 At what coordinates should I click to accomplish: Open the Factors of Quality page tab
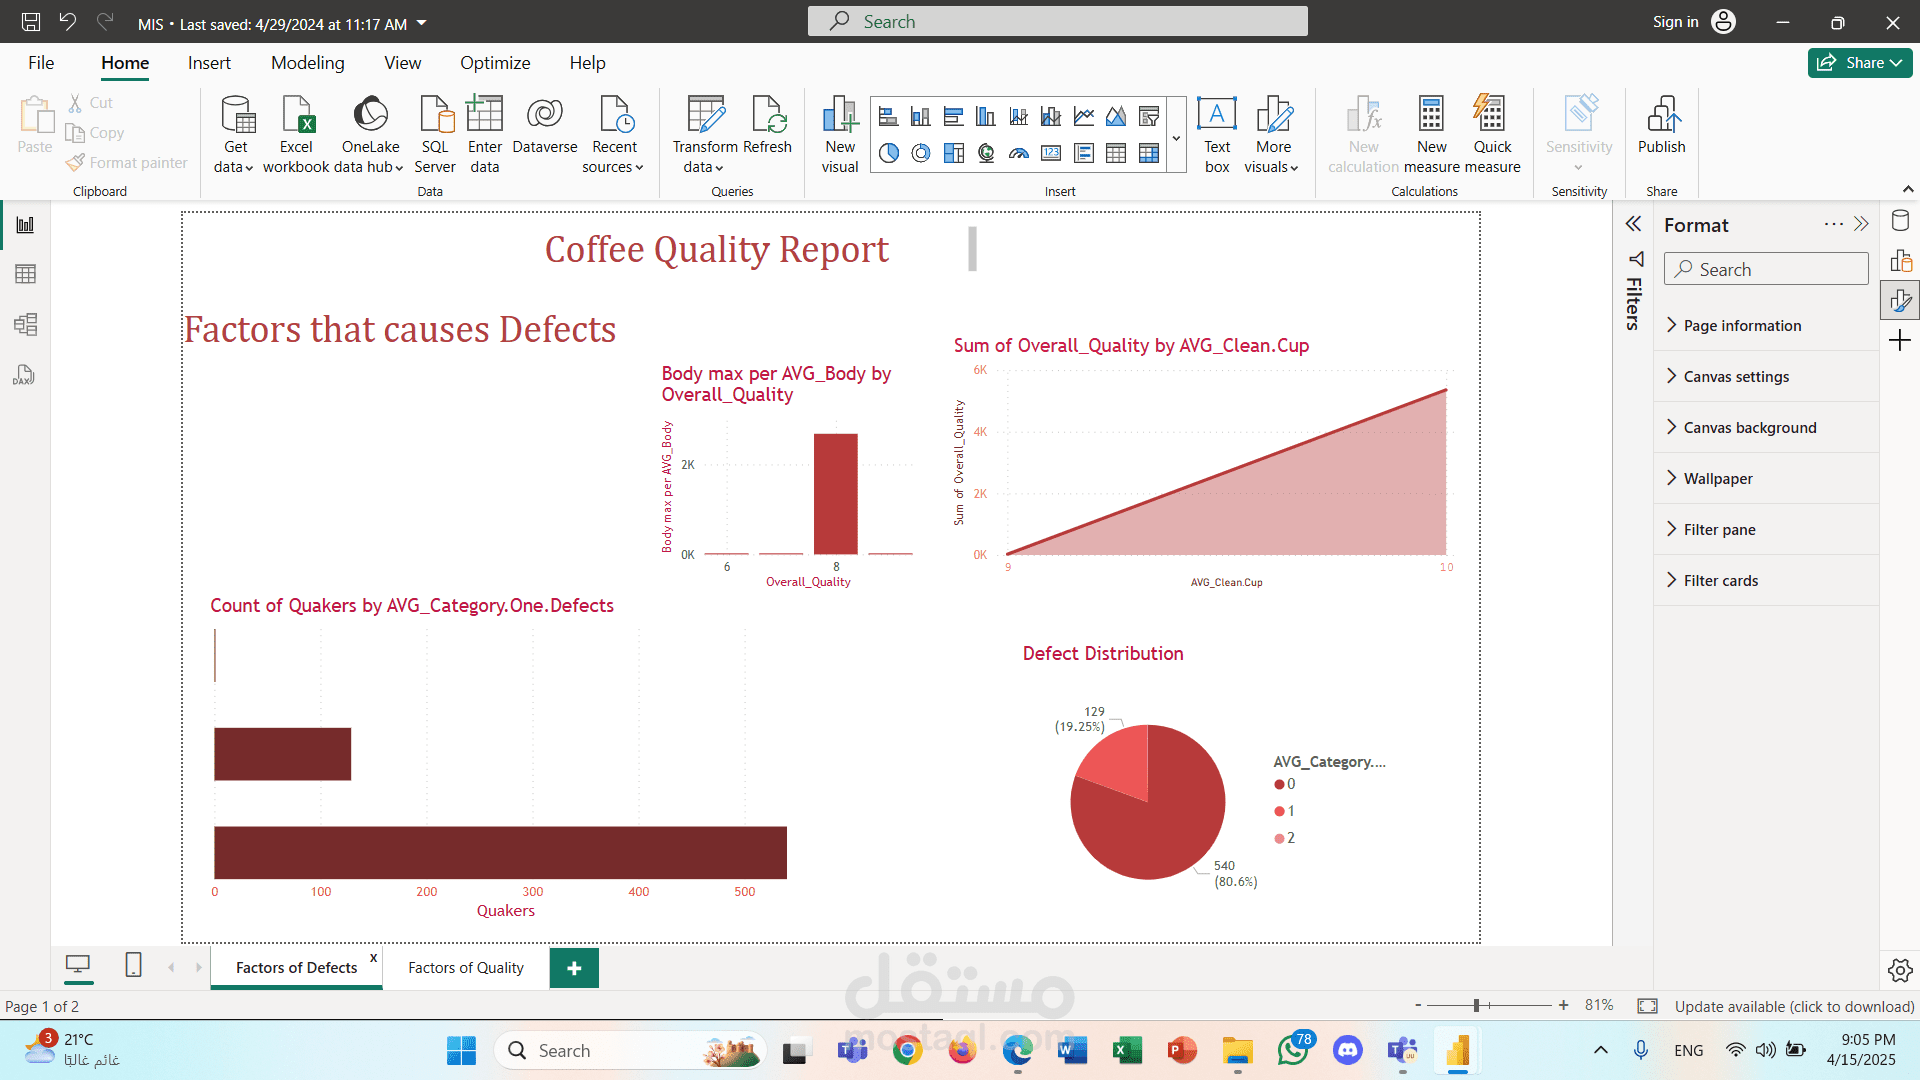pos(466,967)
